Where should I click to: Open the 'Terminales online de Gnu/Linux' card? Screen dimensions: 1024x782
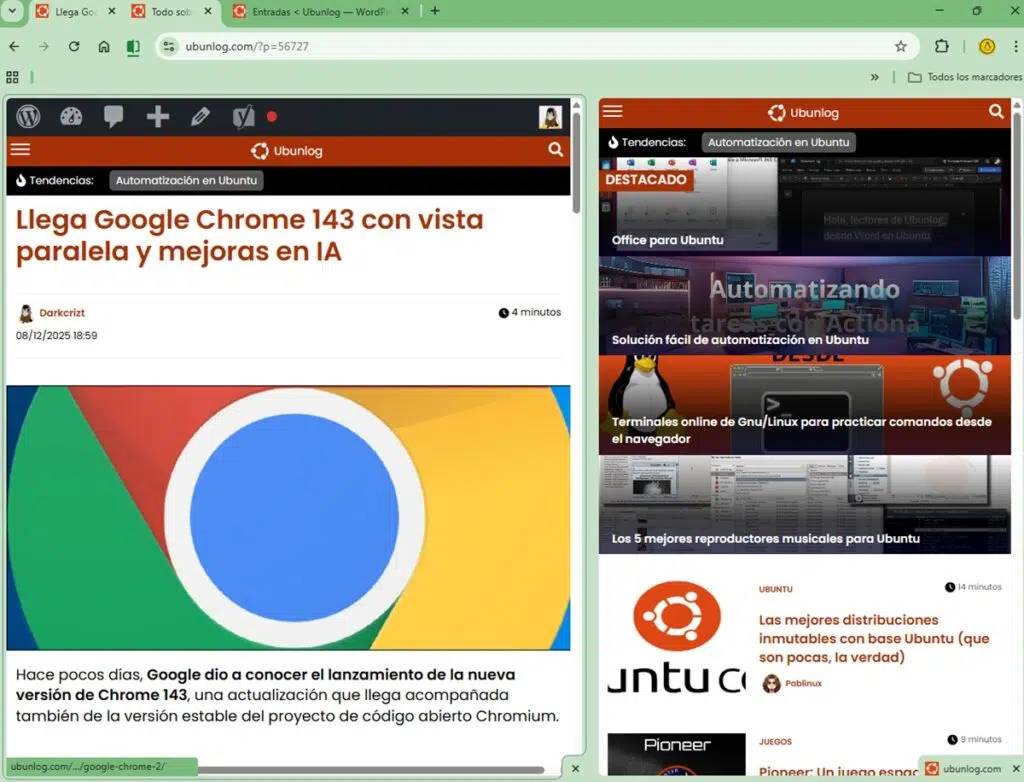805,405
